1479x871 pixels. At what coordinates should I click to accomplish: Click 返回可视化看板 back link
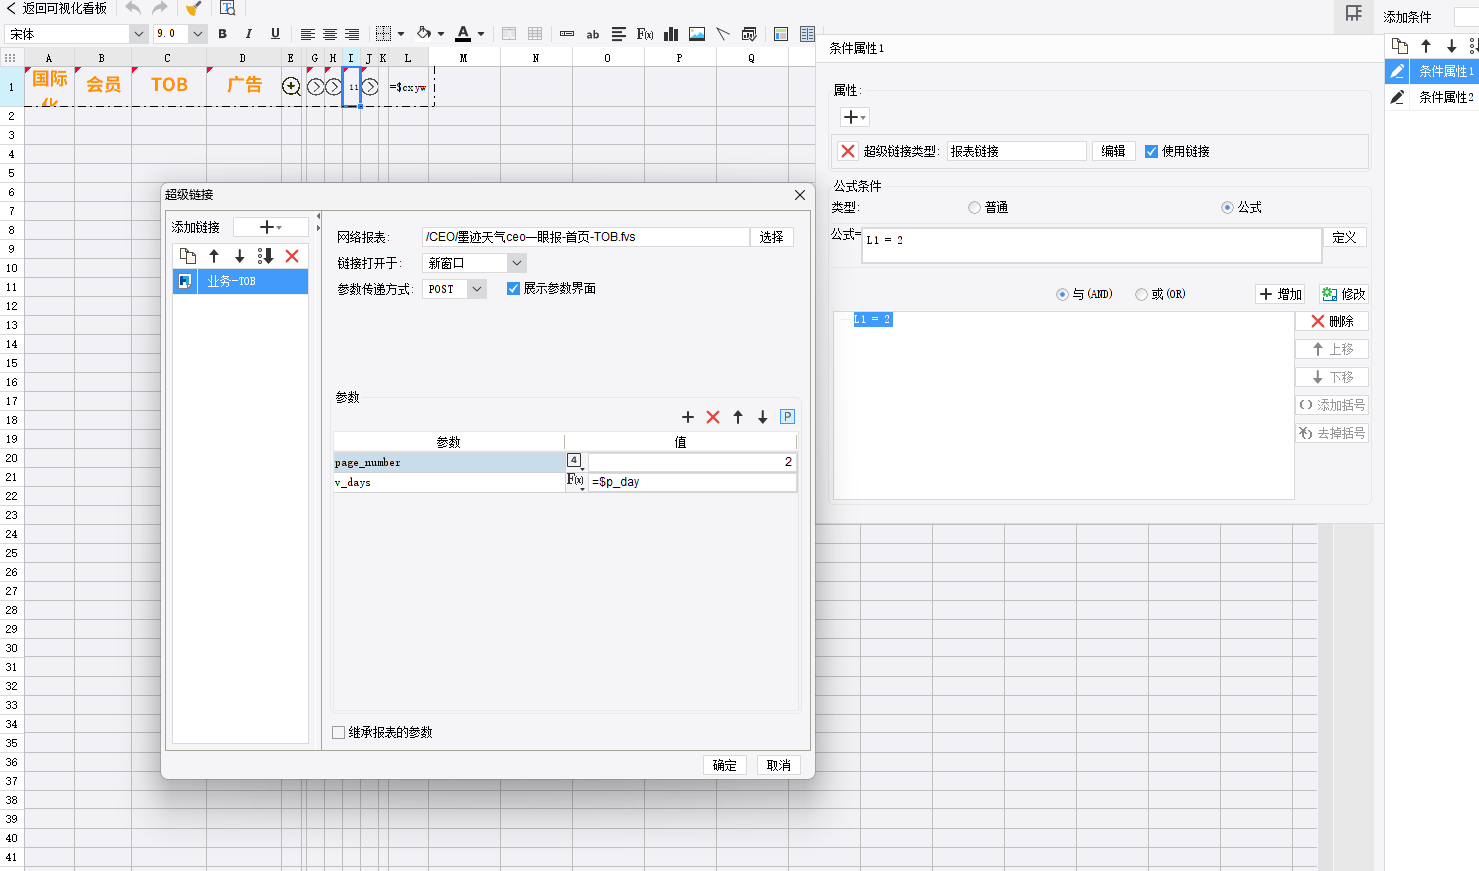pyautogui.click(x=56, y=8)
